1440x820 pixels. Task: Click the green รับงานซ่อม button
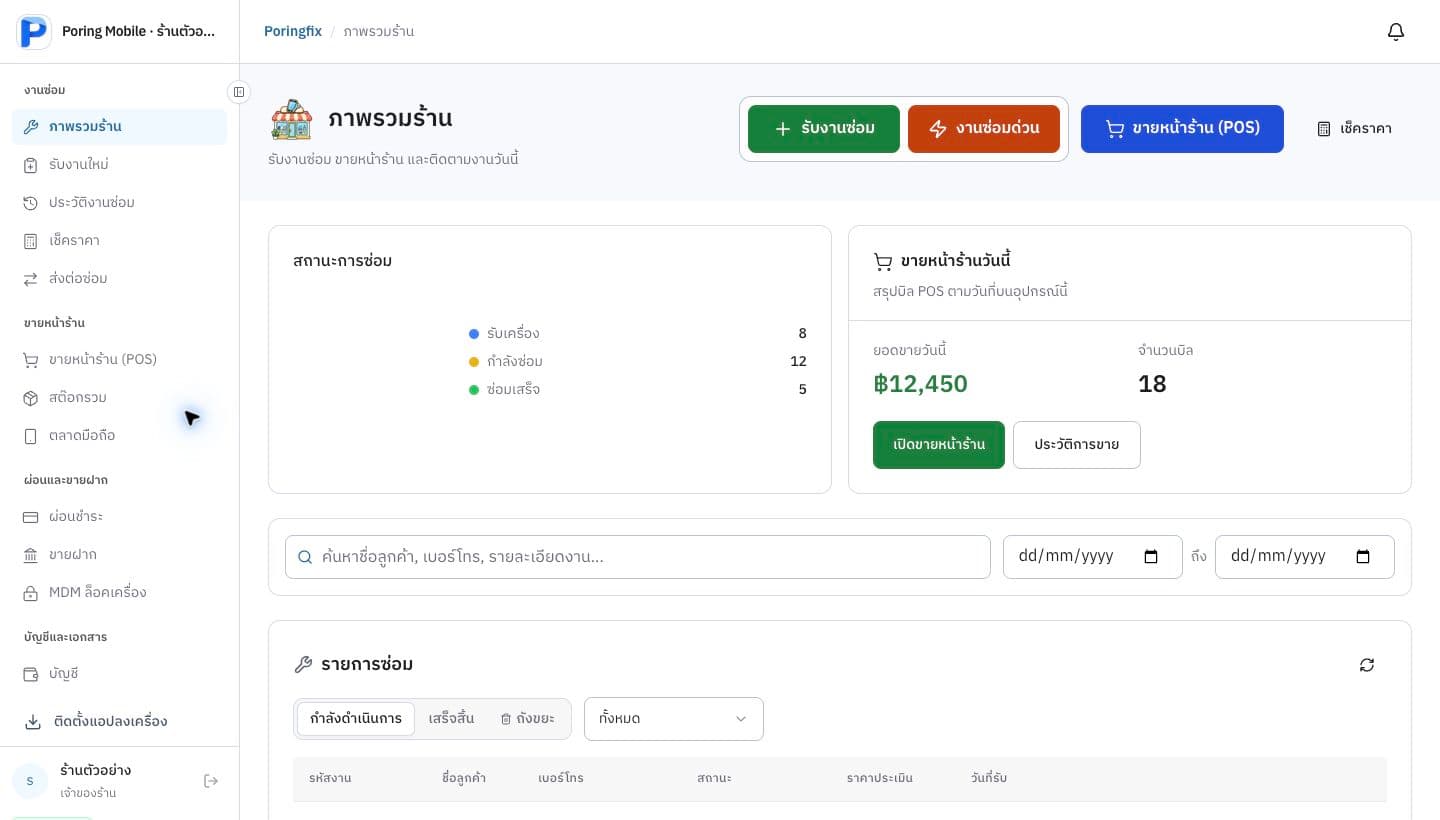click(824, 129)
